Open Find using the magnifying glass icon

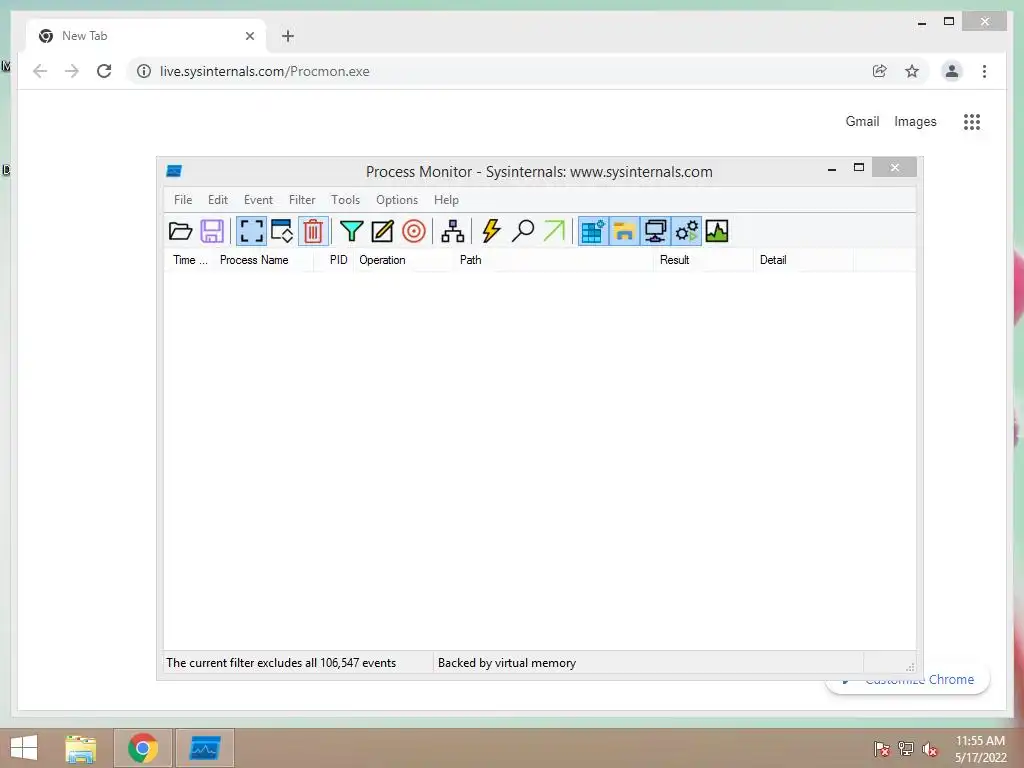pos(522,231)
